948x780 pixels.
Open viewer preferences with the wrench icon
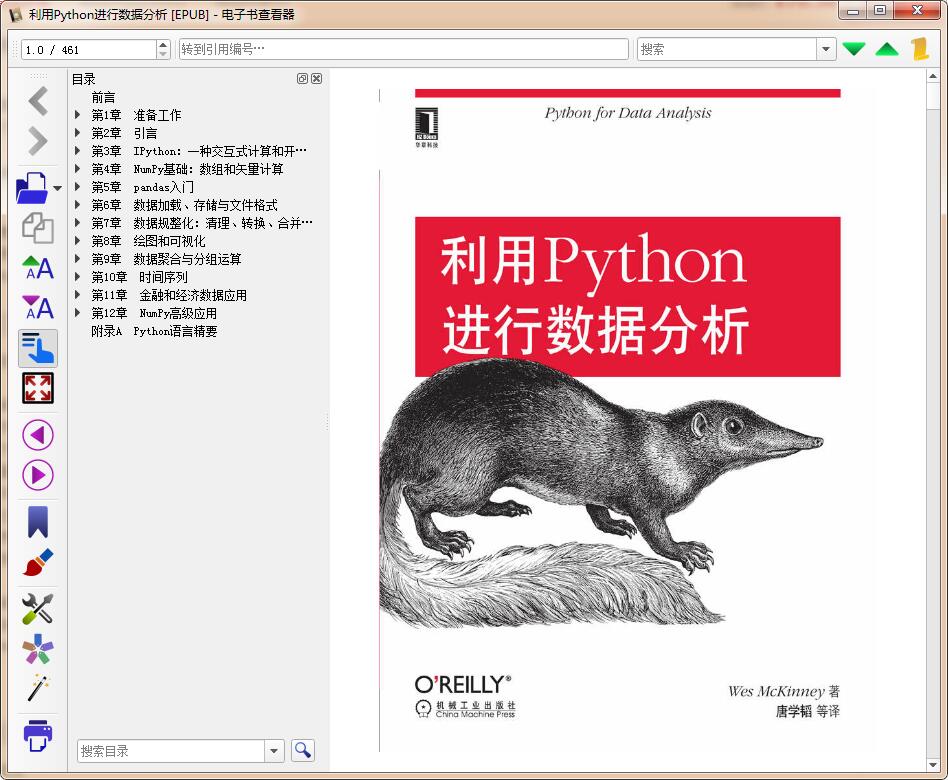click(x=36, y=609)
